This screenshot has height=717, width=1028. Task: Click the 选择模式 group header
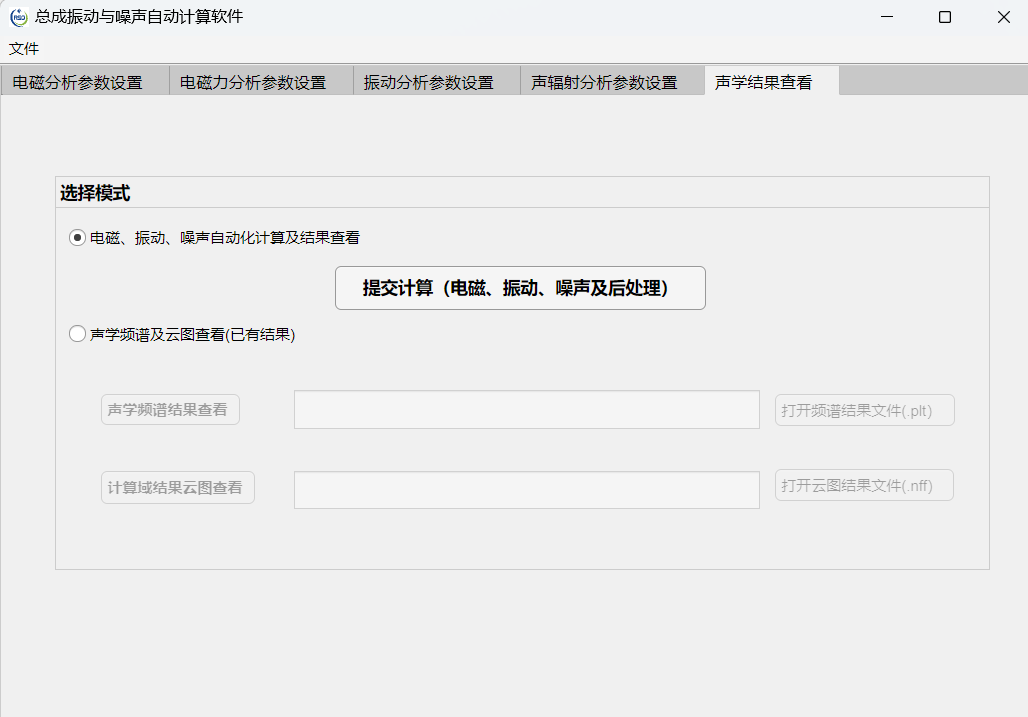95,193
